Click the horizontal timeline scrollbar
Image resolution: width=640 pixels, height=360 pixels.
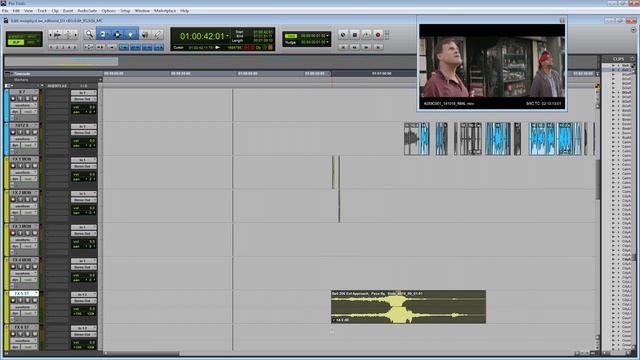point(142,354)
